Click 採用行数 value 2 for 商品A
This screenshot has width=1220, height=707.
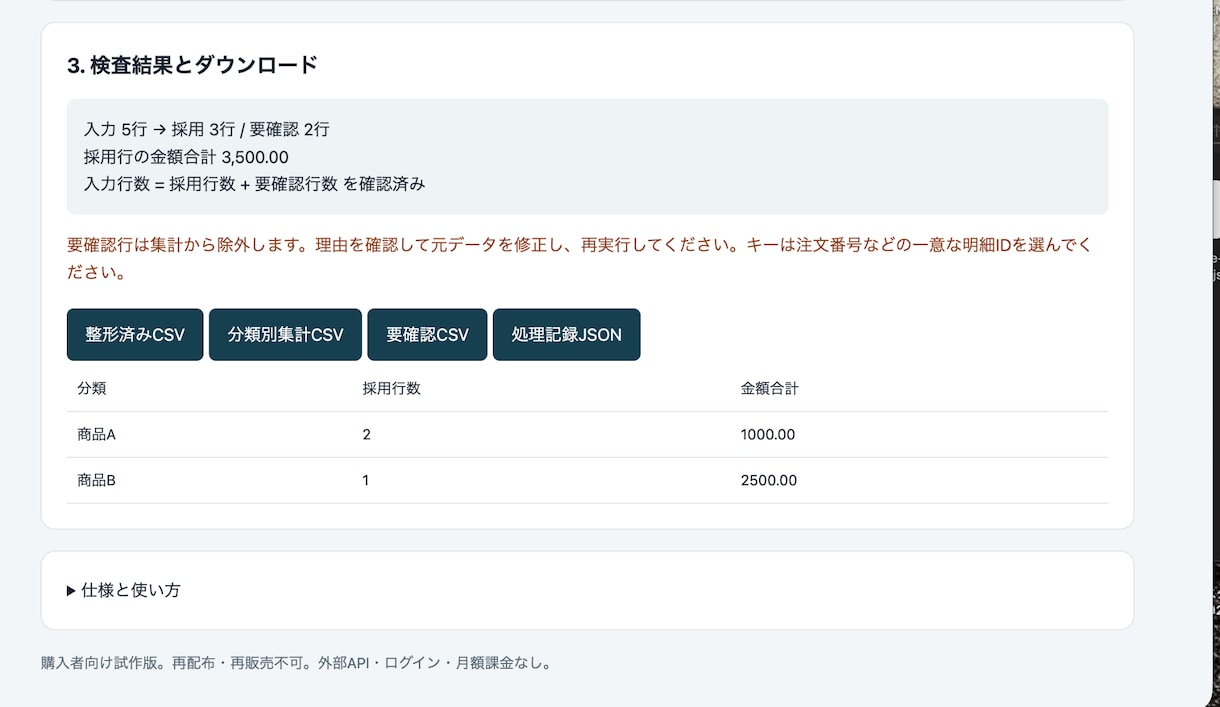(366, 435)
